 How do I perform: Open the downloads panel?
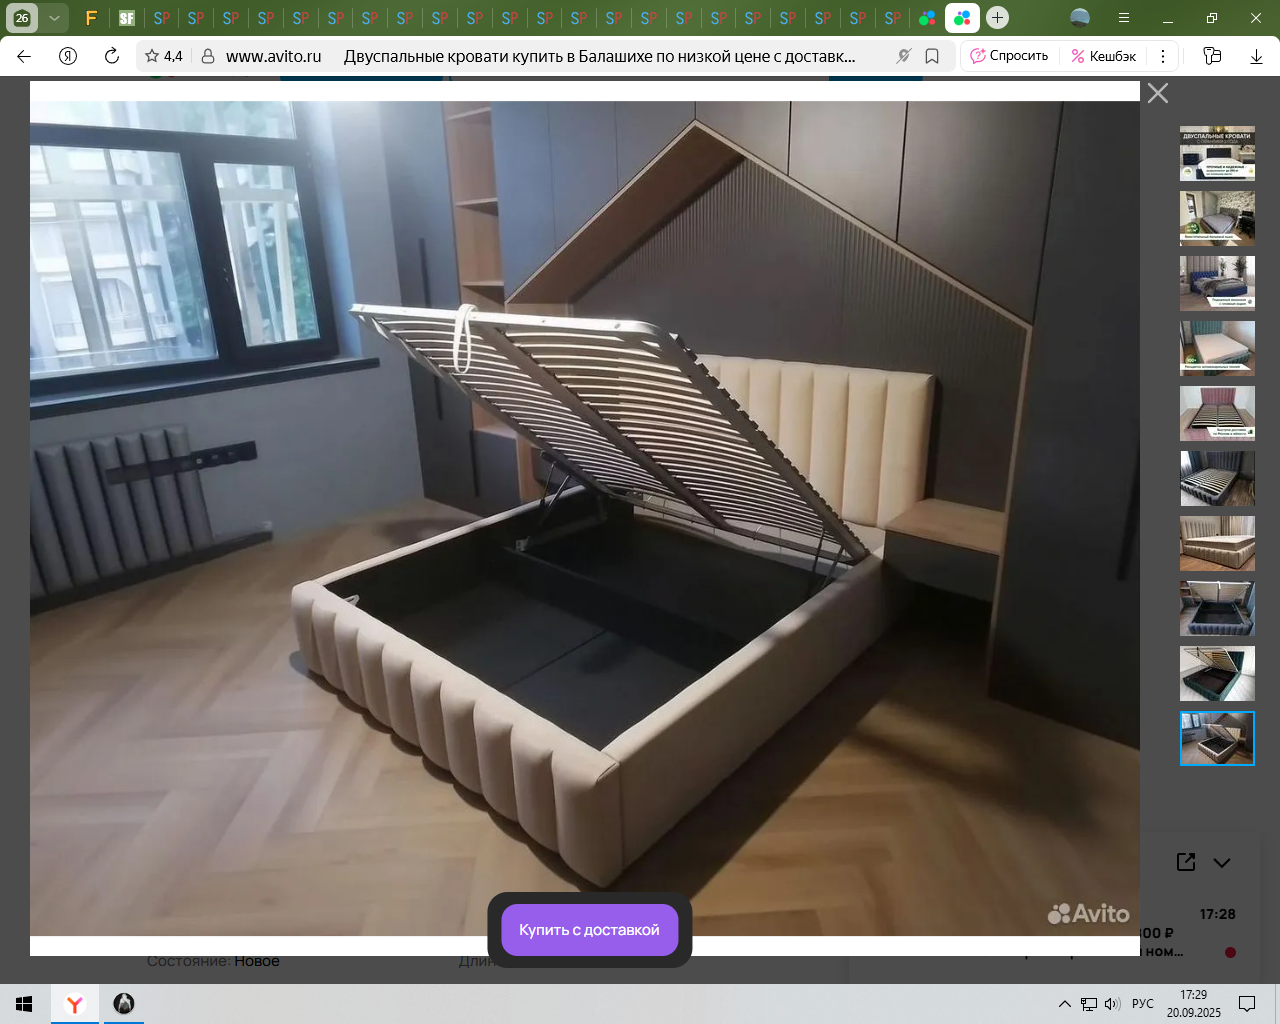1256,56
